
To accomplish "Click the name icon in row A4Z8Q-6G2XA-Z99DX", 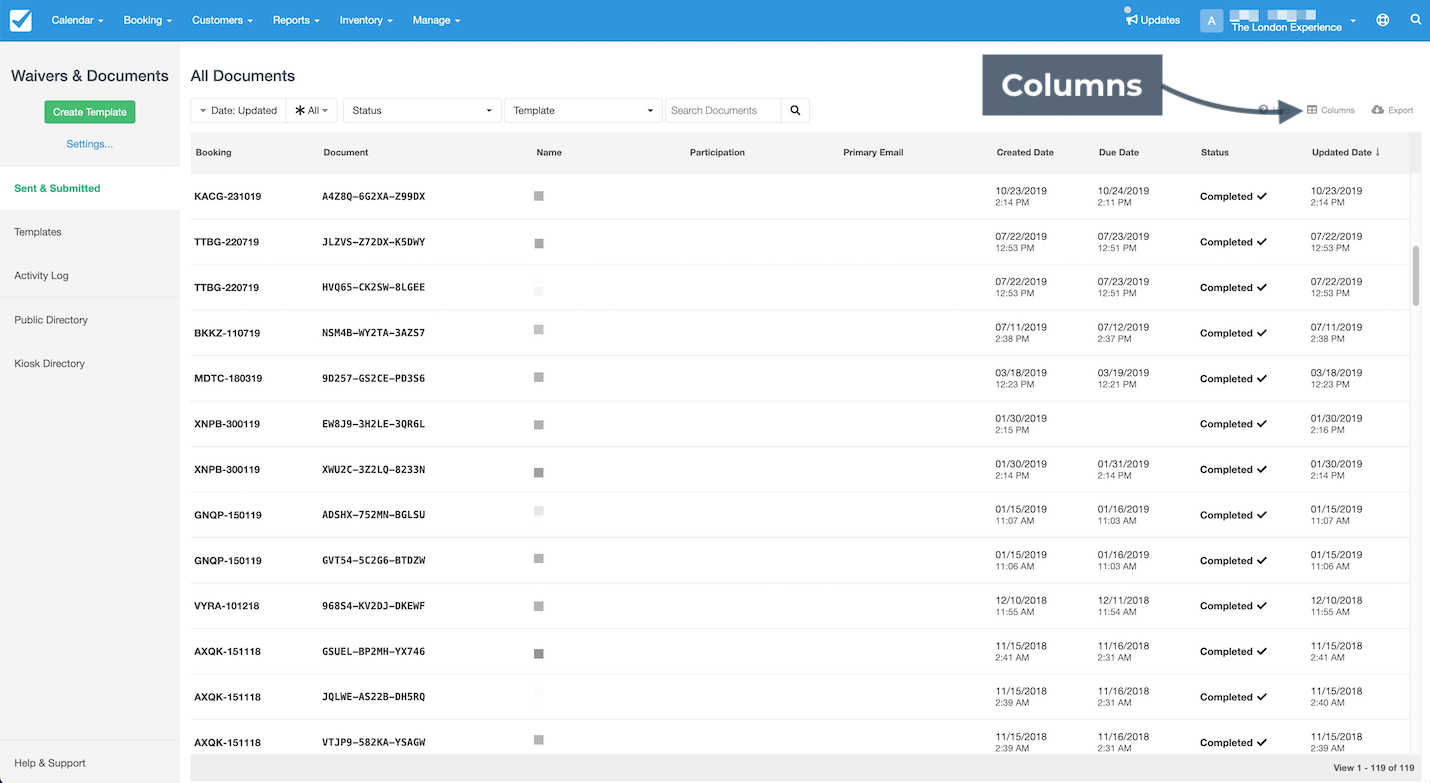I will [x=539, y=196].
